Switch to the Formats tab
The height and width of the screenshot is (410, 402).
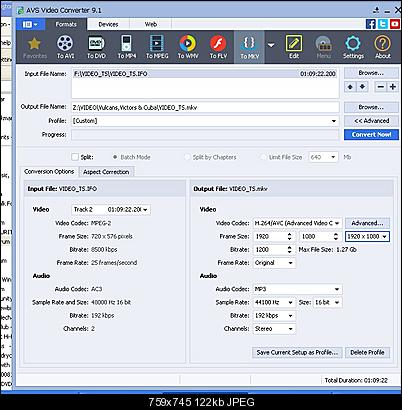coord(66,24)
